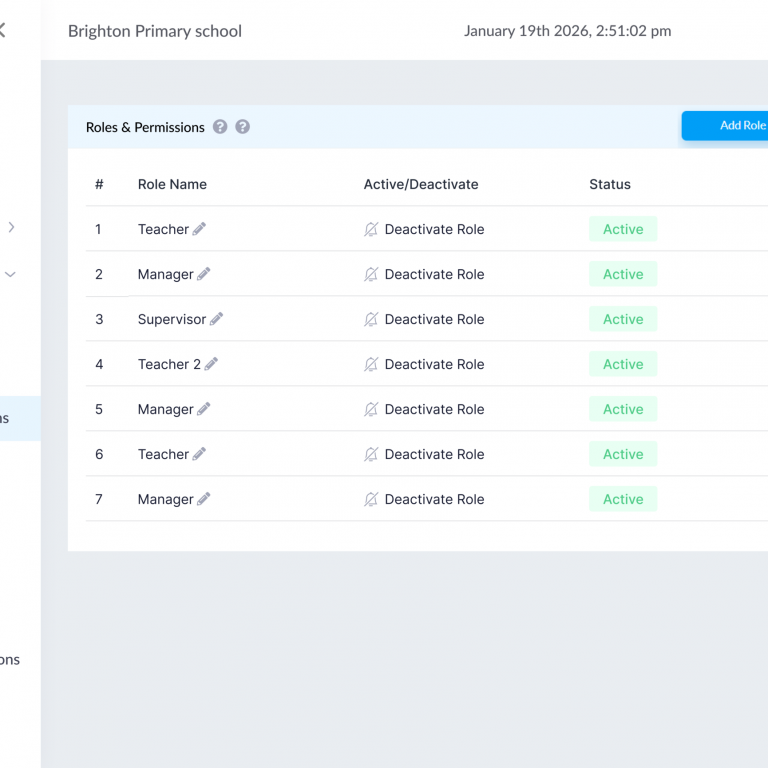Click the pencil icon next to Supervisor
Image resolution: width=768 pixels, height=768 pixels.
tap(216, 319)
